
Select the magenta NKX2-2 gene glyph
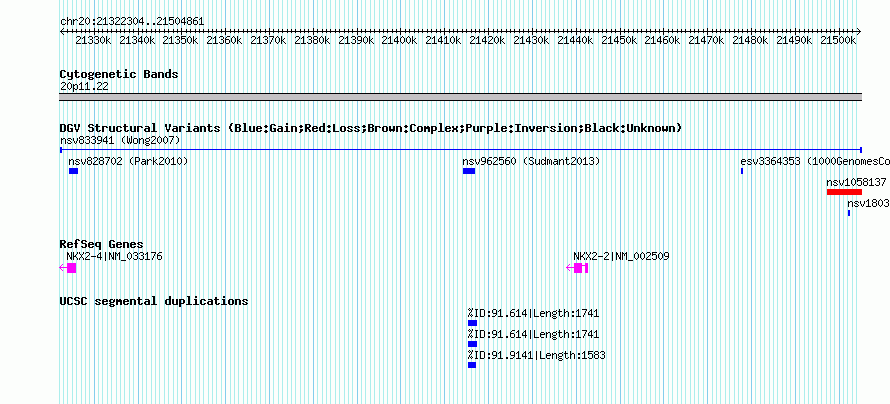pyautogui.click(x=577, y=268)
